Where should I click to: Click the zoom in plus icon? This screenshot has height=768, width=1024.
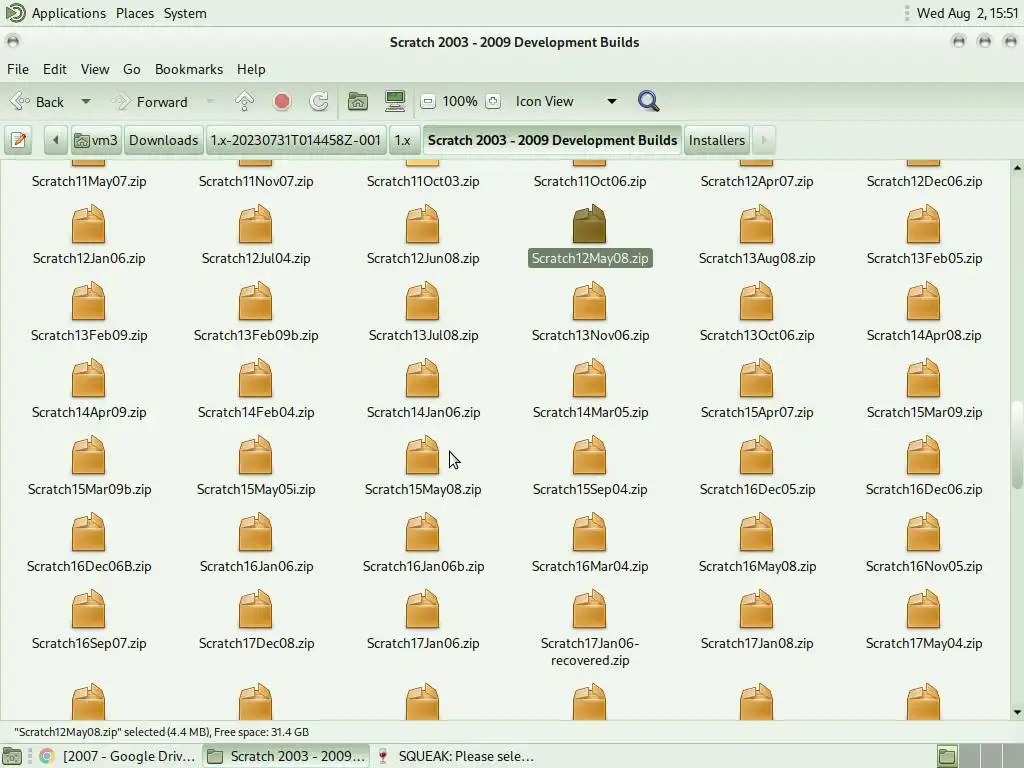coord(493,101)
